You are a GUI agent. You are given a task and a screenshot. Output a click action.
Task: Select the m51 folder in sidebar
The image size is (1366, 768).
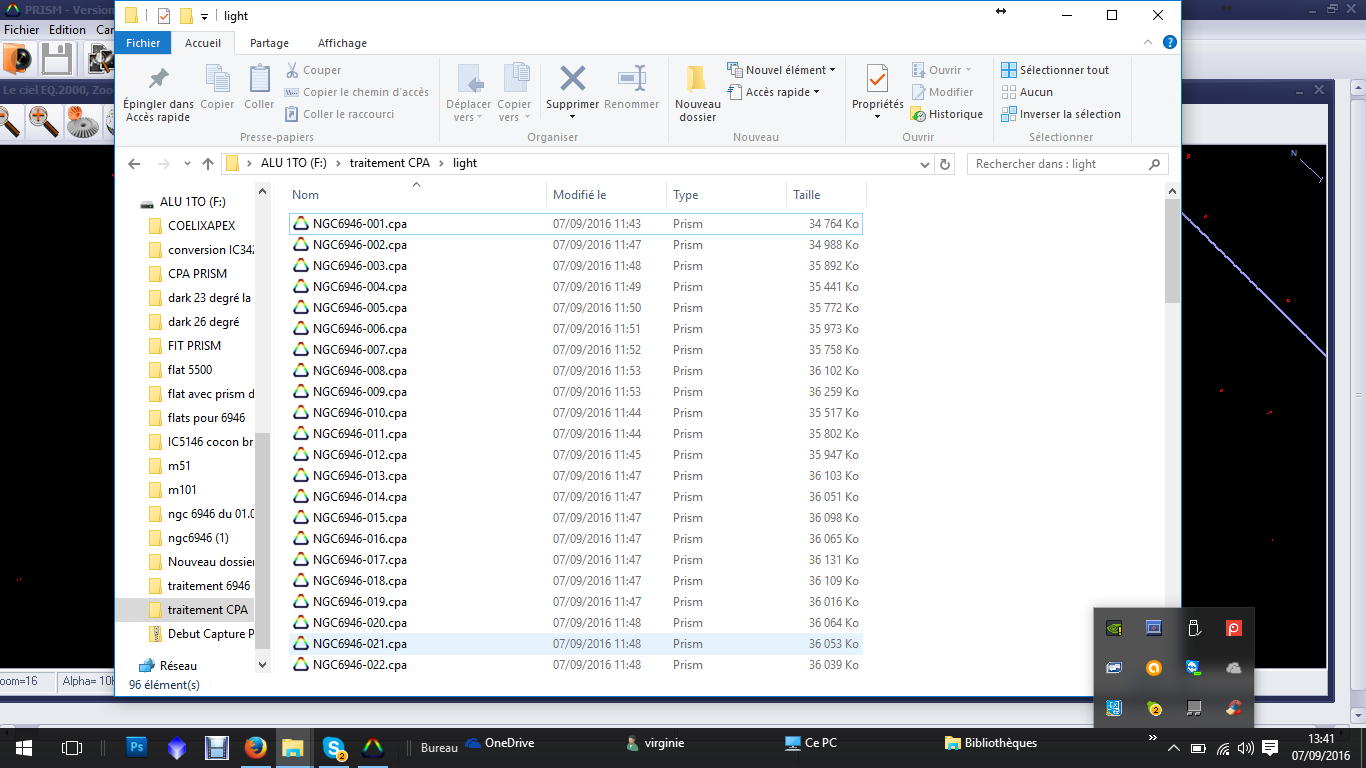tap(180, 466)
